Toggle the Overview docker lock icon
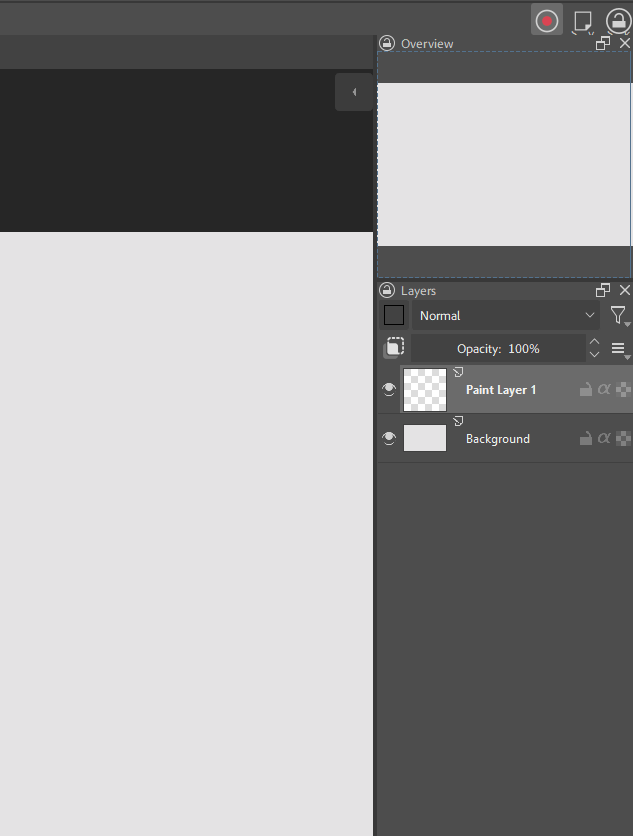The image size is (633, 836). coord(387,43)
